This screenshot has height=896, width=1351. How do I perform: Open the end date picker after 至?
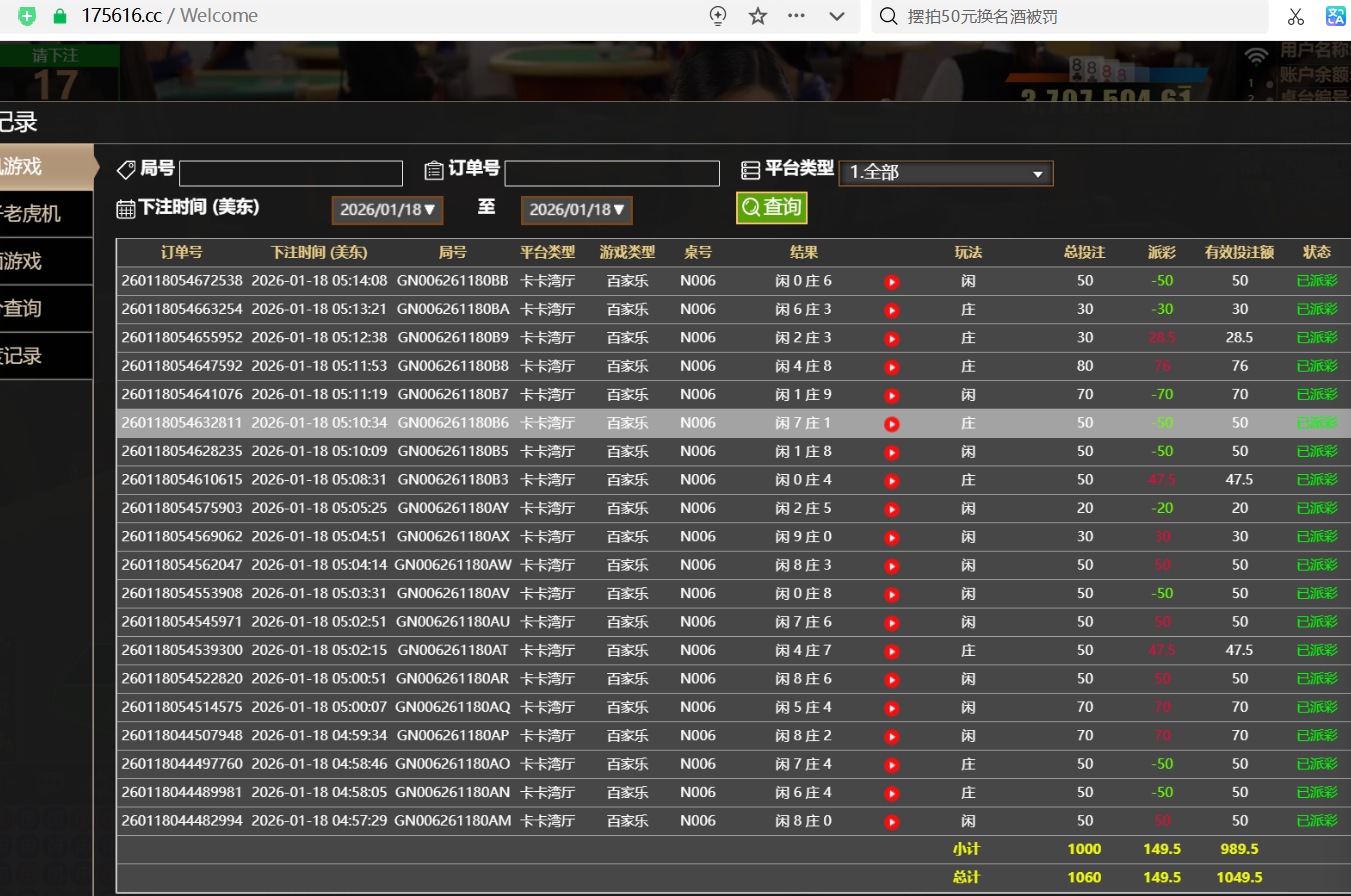[x=576, y=210]
